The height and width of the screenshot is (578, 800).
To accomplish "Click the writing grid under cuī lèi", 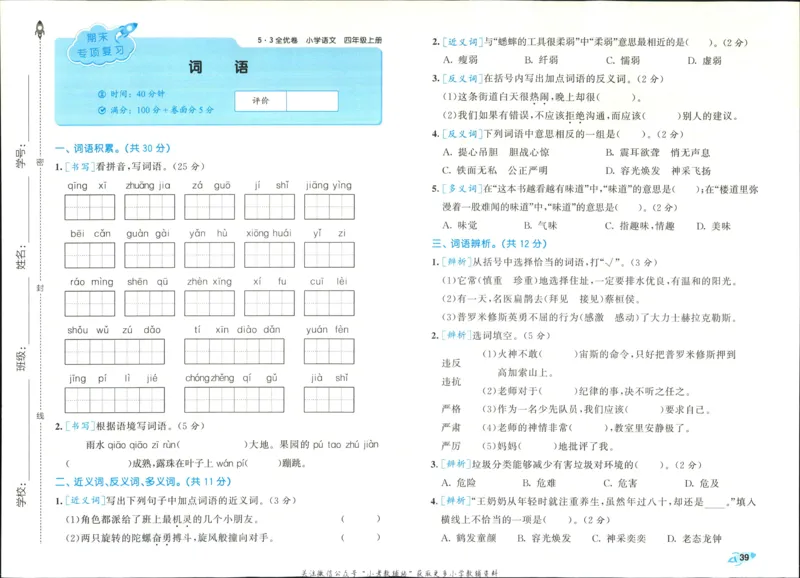I will pyautogui.click(x=329, y=304).
